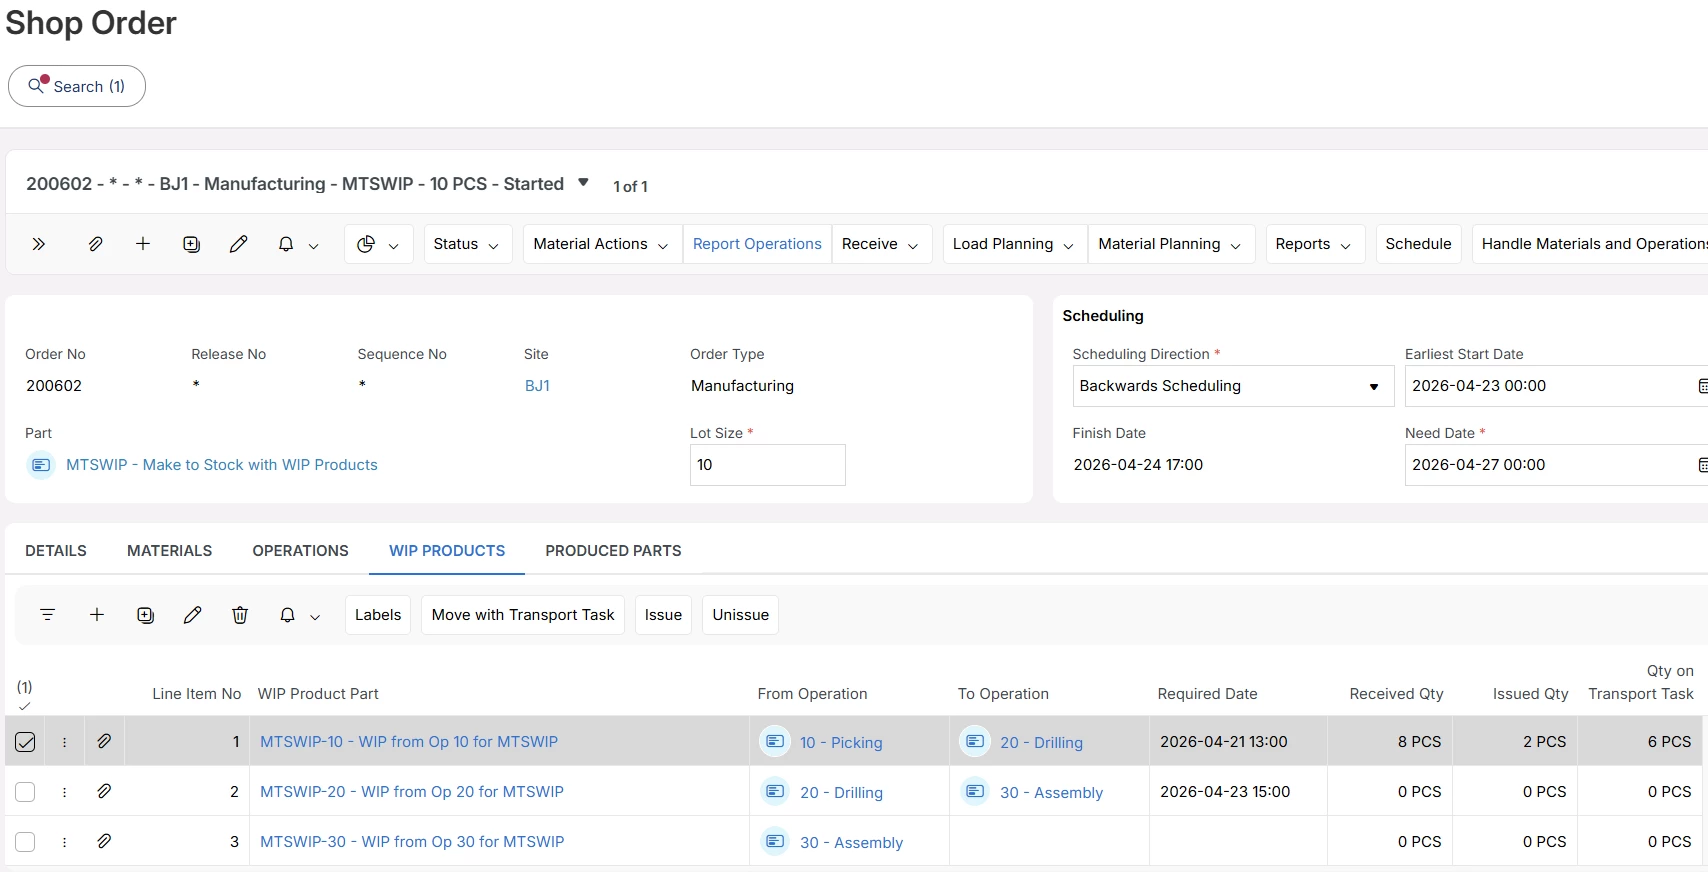Image resolution: width=1708 pixels, height=872 pixels.
Task: Switch to the DETAILS tab
Action: coord(56,551)
